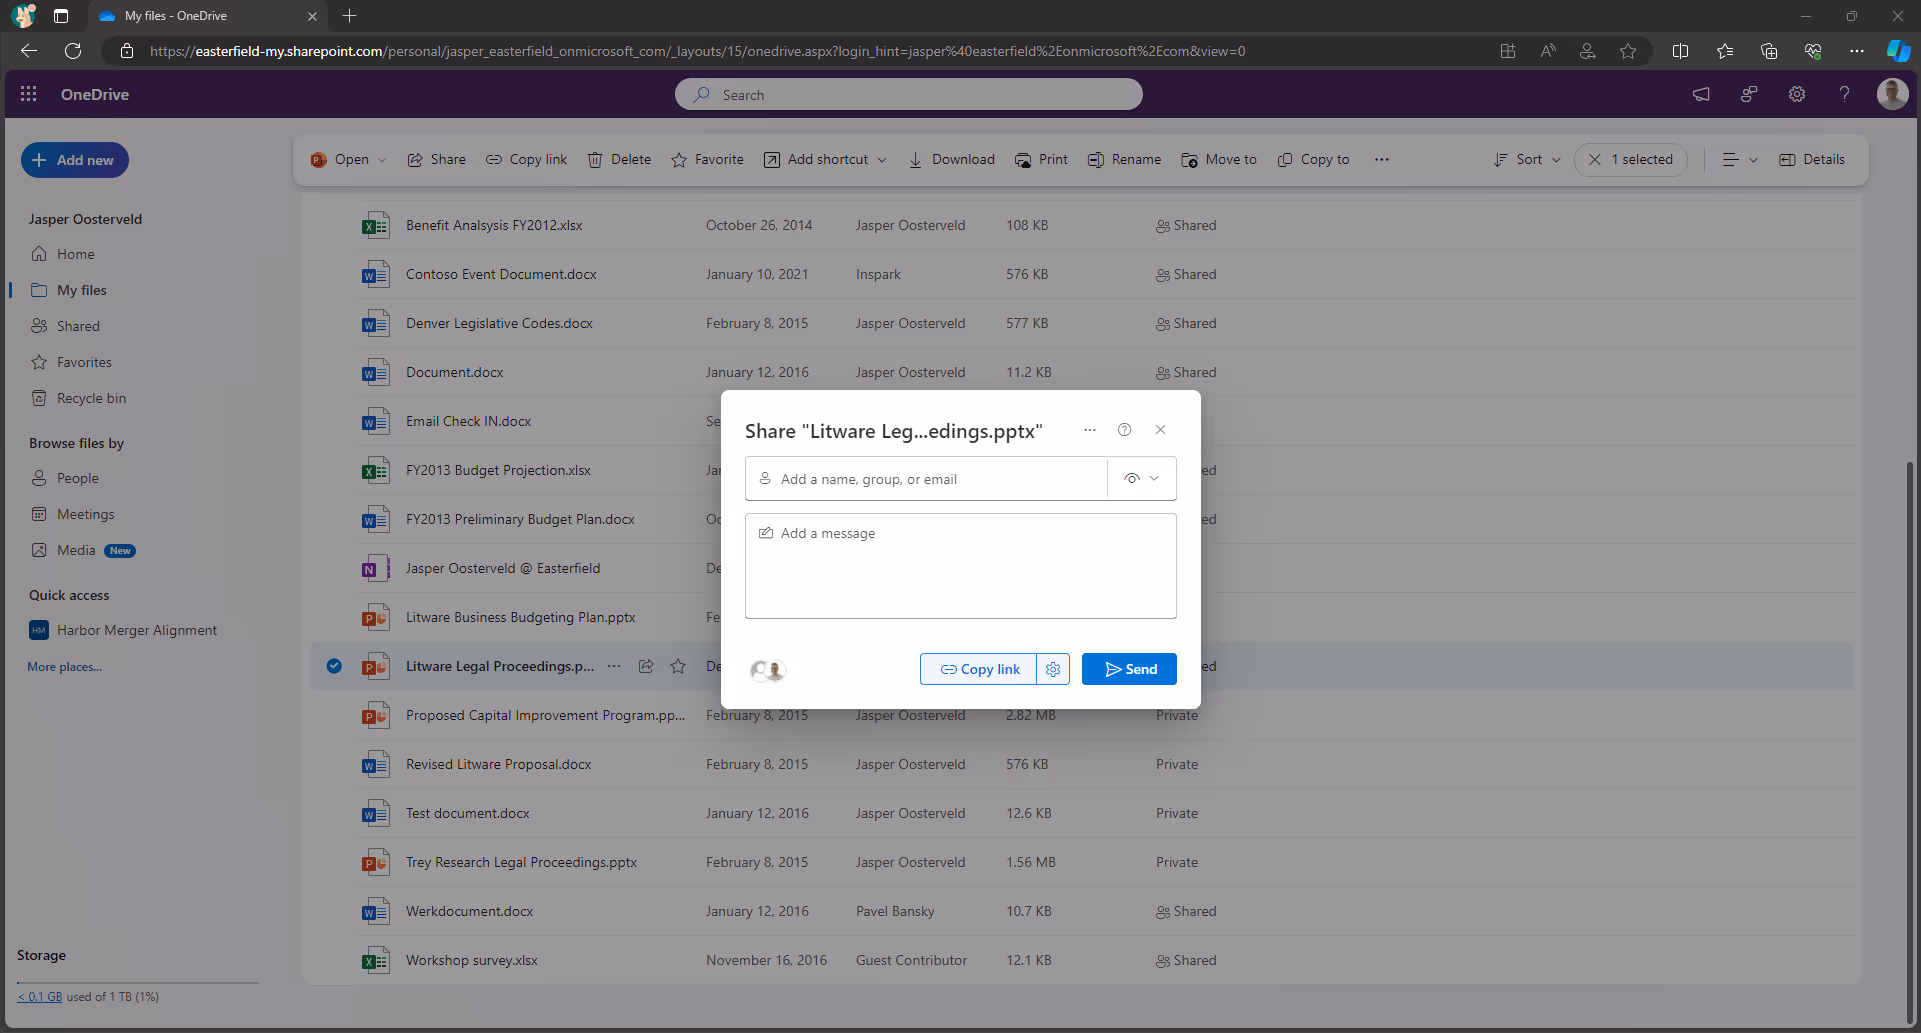Click help icon in Share dialog
The image size is (1921, 1033).
[1125, 430]
